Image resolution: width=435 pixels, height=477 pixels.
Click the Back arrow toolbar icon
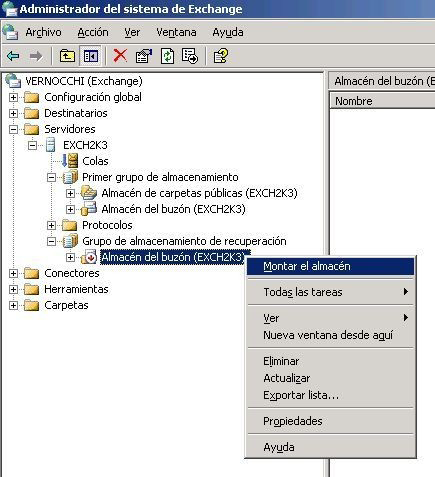pyautogui.click(x=13, y=56)
